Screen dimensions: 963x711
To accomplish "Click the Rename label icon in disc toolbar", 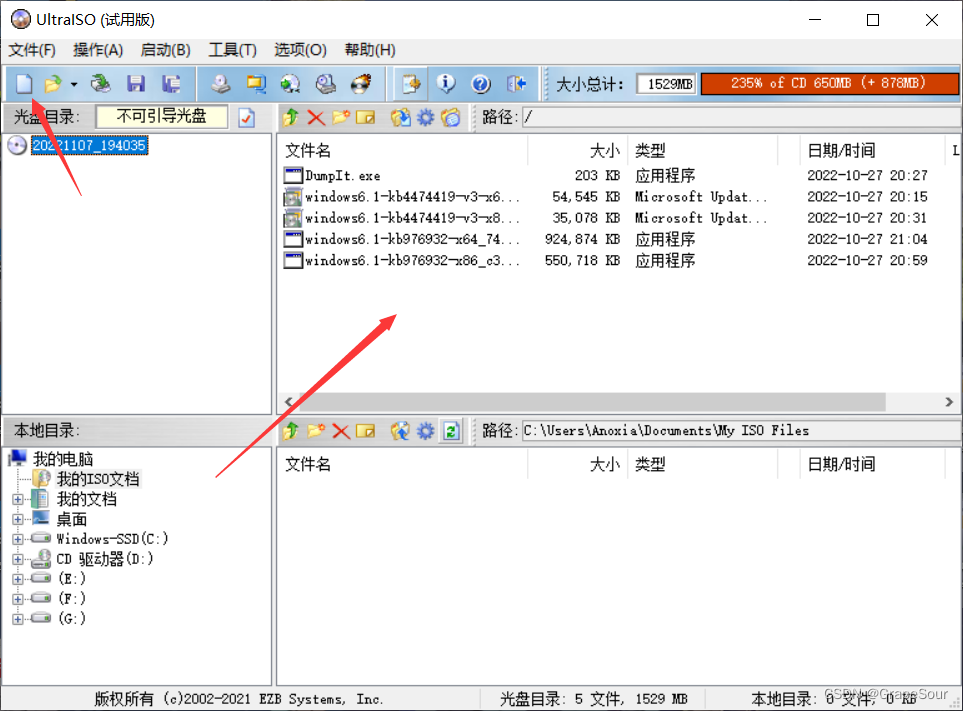I will 365,117.
